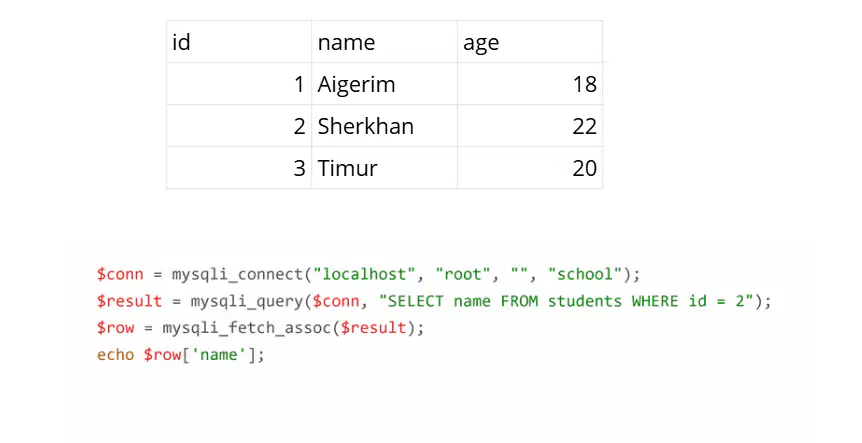The width and height of the screenshot is (862, 443).
Task: Select the cell containing Aigerim
Action: [384, 84]
